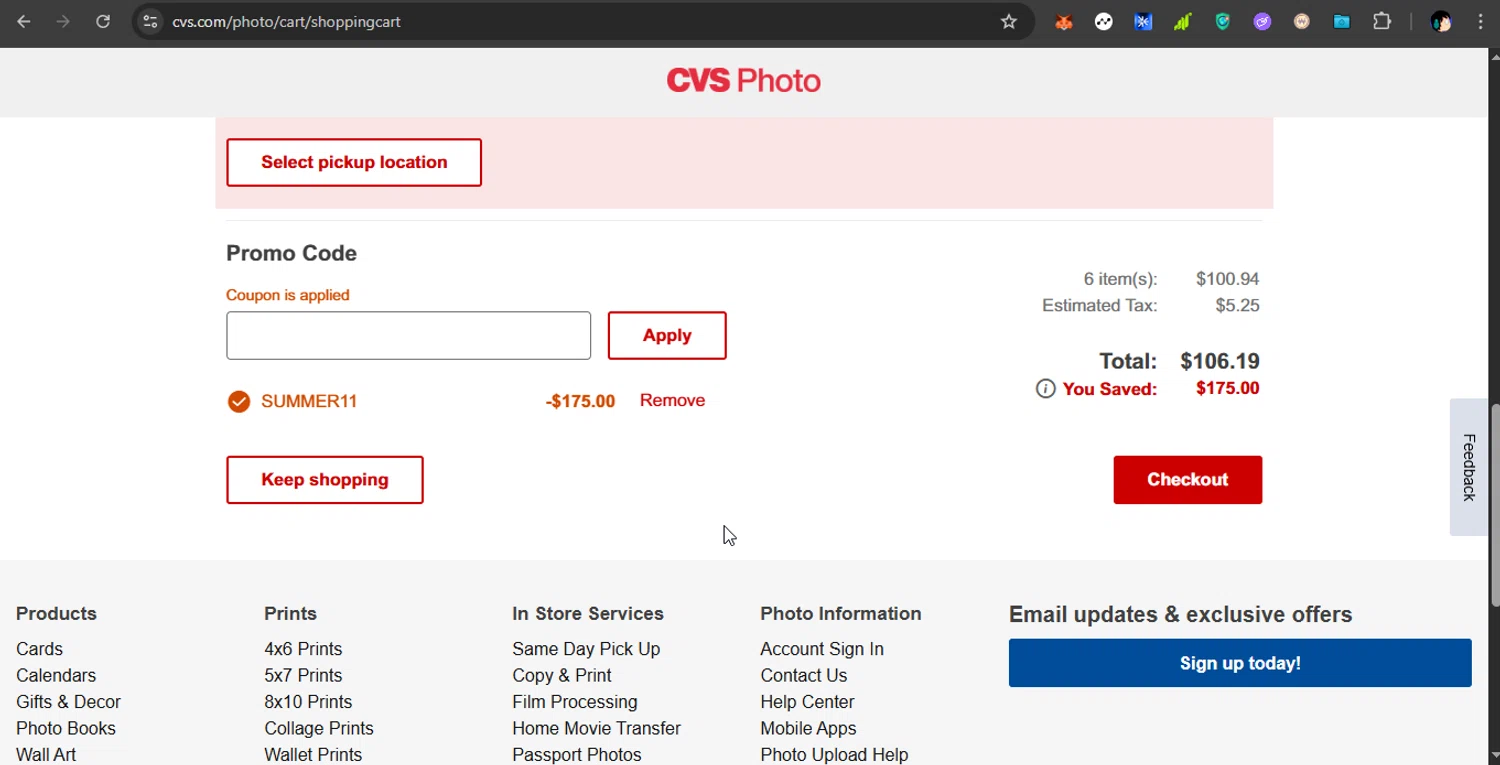This screenshot has width=1500, height=765.
Task: Click Keep shopping button
Action: pos(325,480)
